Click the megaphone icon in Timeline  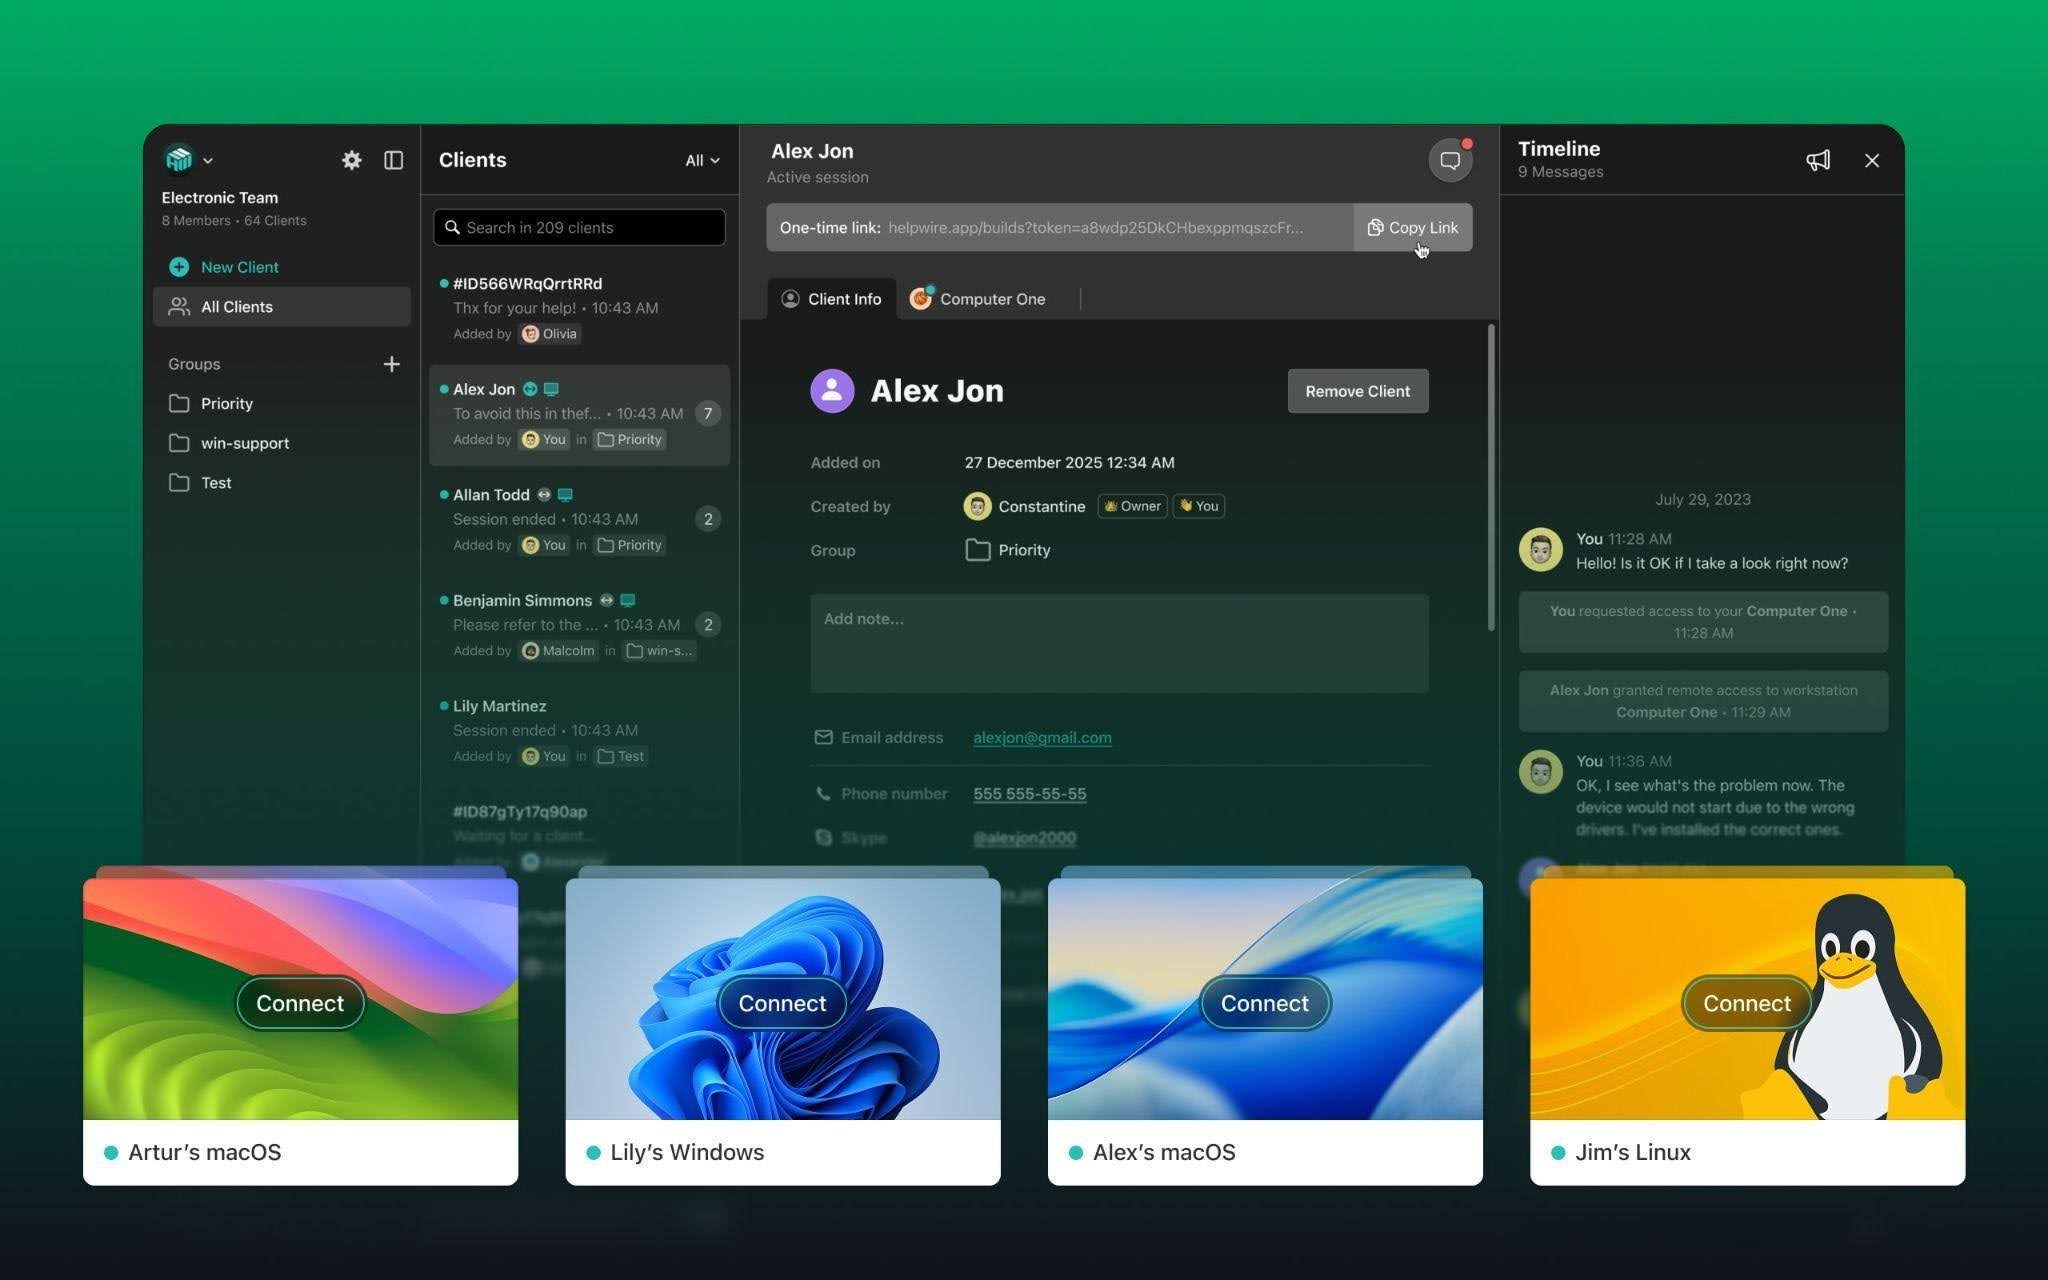click(1817, 160)
